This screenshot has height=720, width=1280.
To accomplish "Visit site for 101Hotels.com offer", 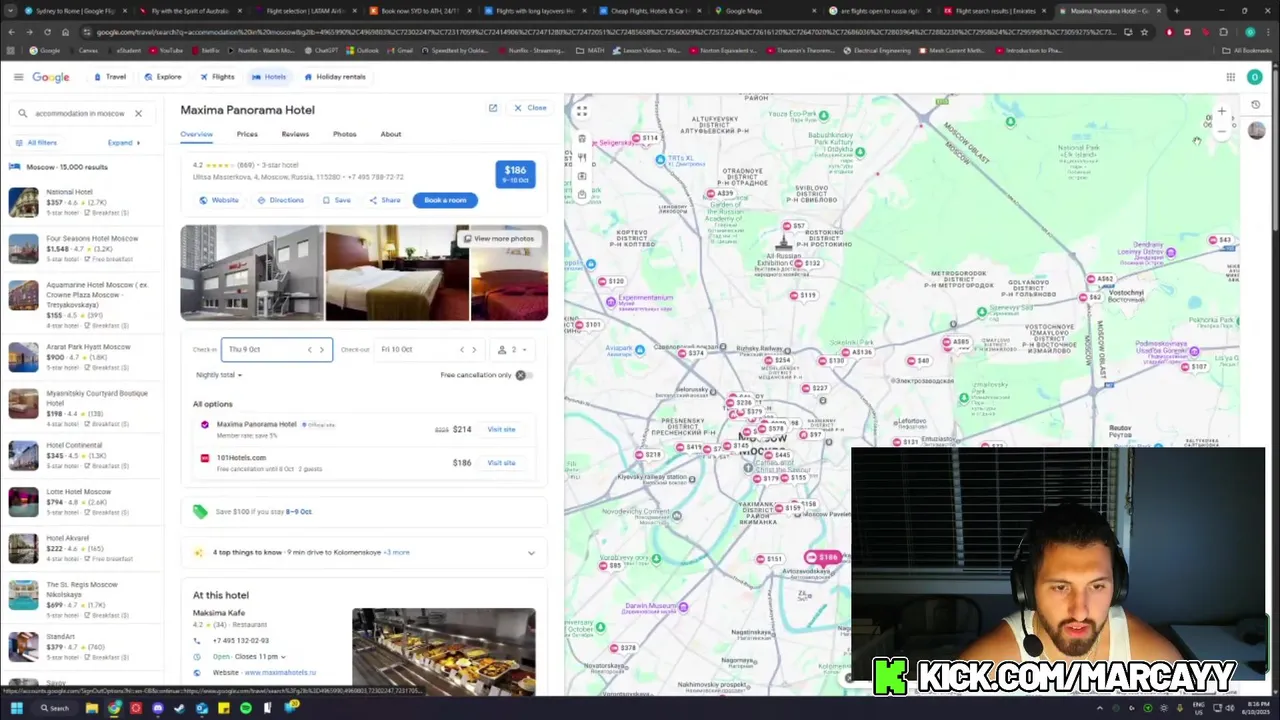I will click(501, 463).
